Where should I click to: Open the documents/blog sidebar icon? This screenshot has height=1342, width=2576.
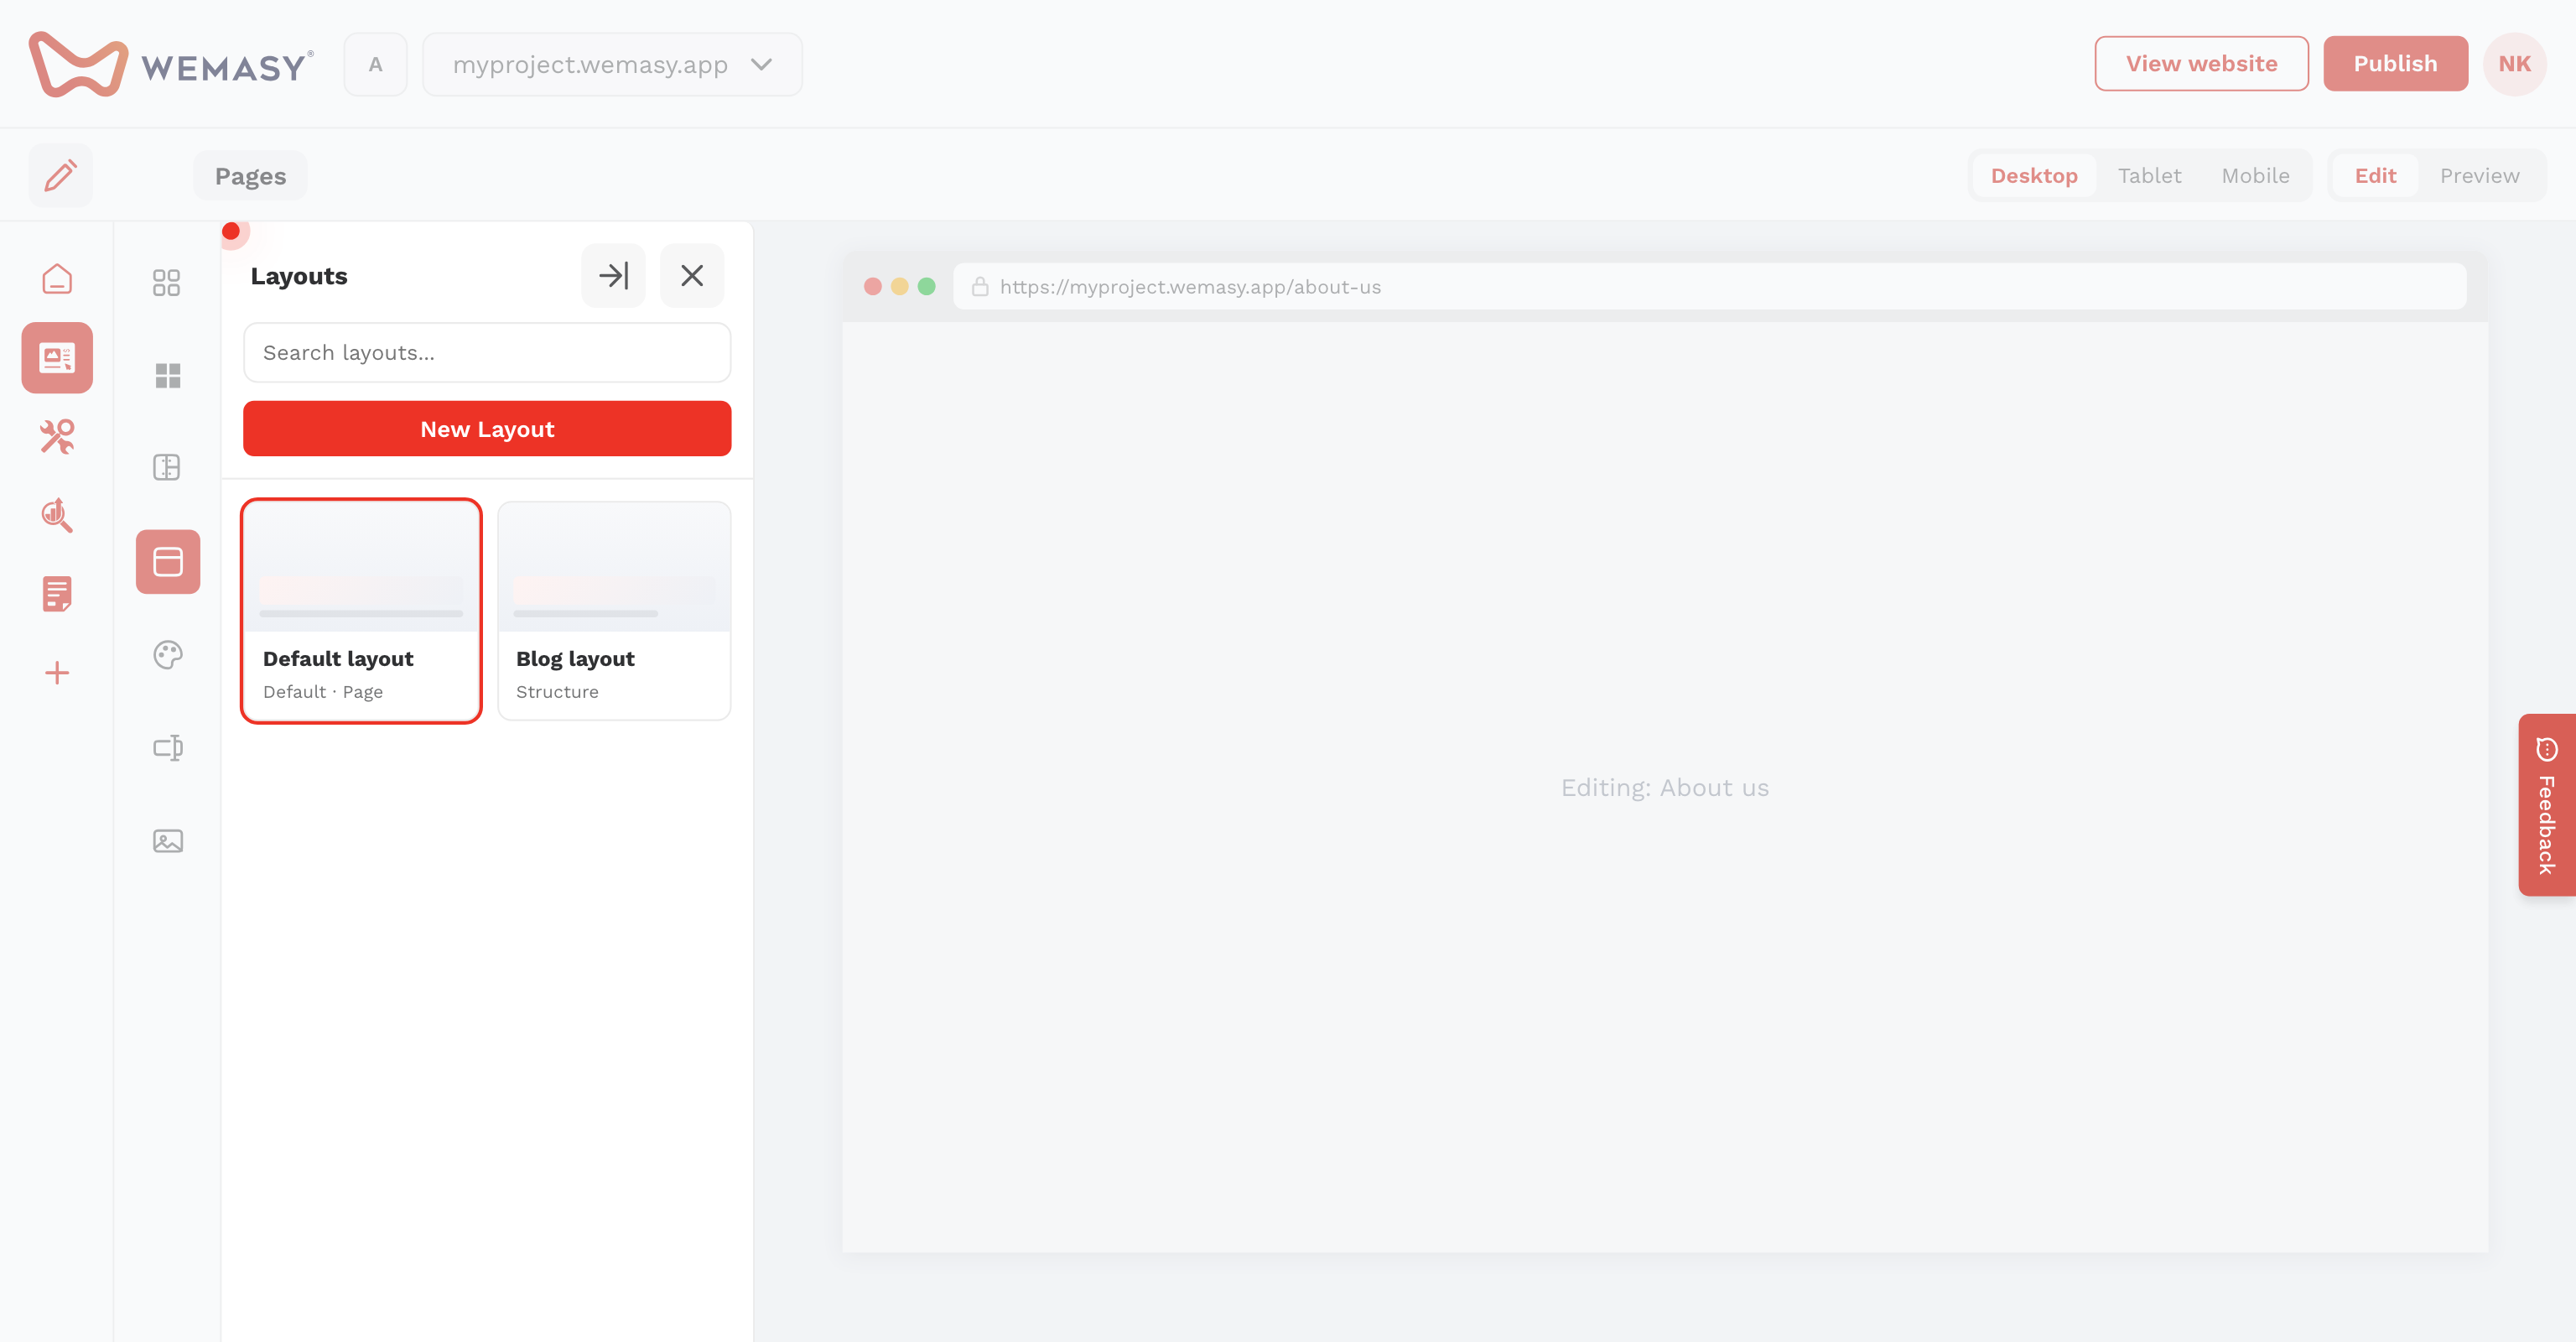pyautogui.click(x=57, y=593)
